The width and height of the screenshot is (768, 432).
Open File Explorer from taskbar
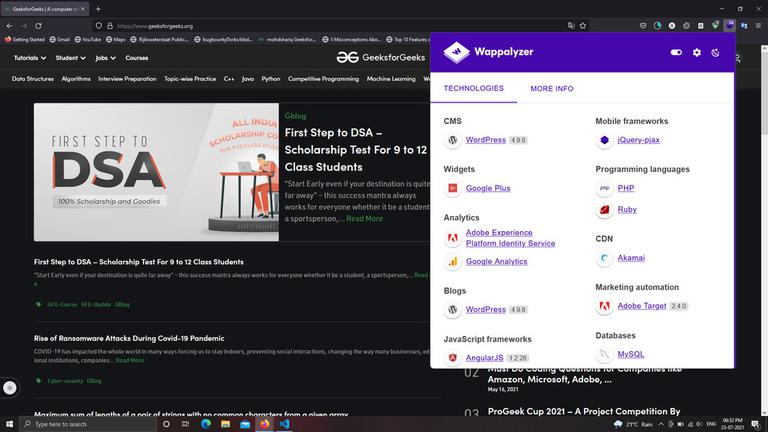(225, 424)
